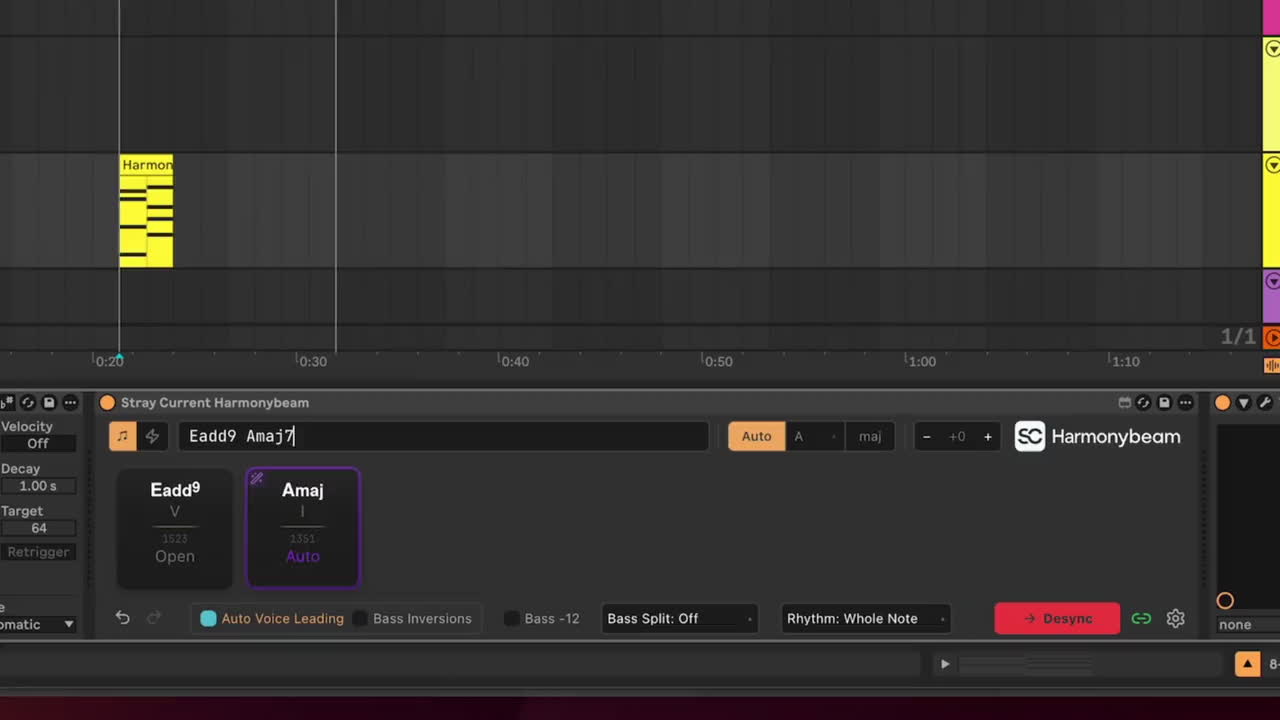Click the 1:00 time ruler marker
Screen dimensions: 1280x720
click(920, 361)
